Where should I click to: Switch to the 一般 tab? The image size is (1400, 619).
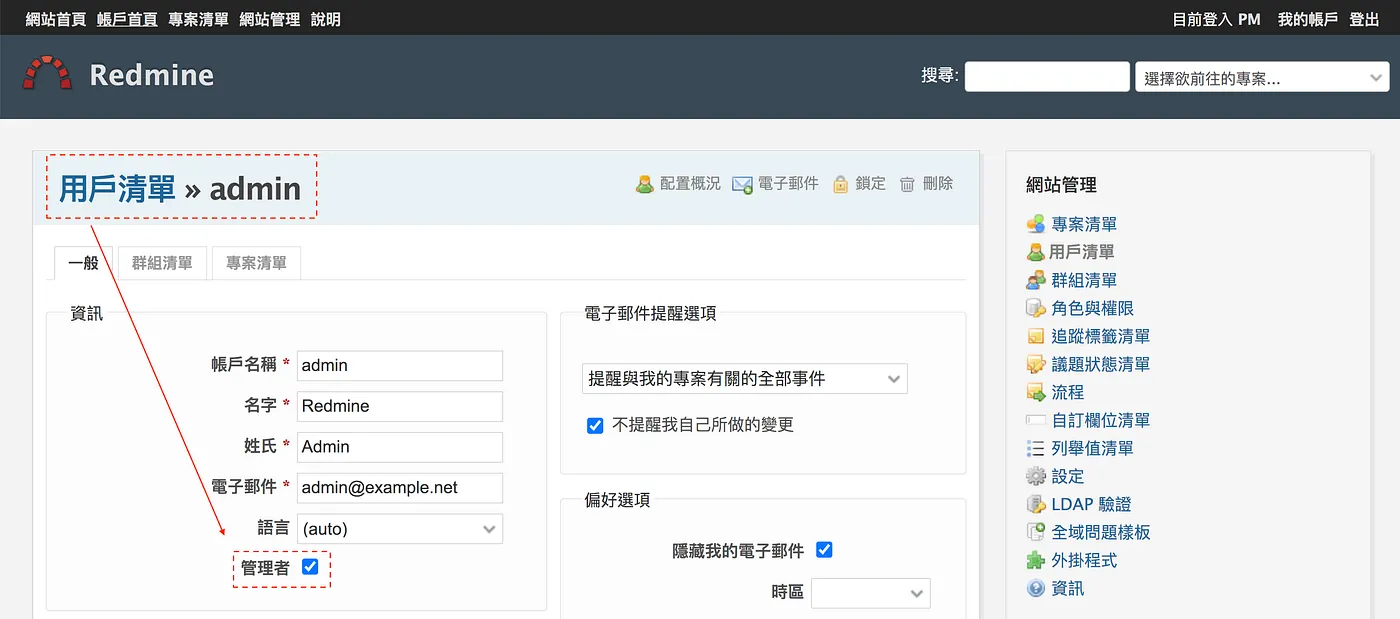(83, 263)
